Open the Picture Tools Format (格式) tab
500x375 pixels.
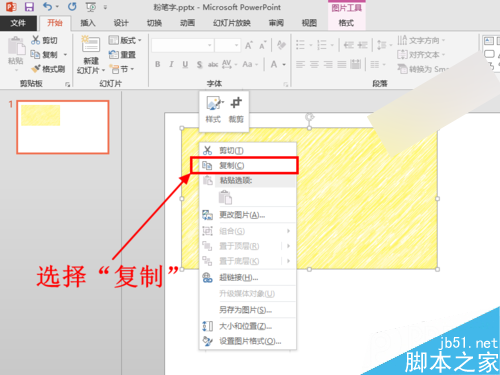346,23
